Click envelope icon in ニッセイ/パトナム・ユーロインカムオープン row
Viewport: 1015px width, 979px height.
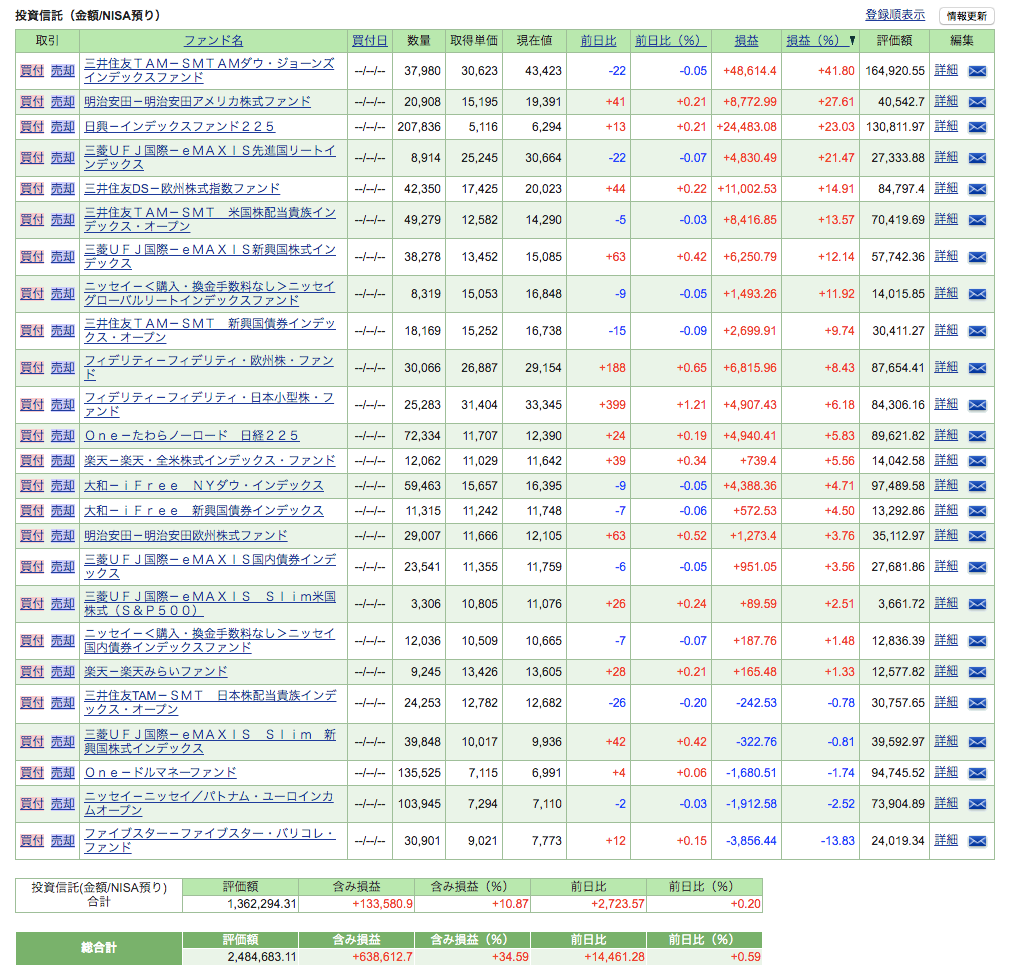(977, 804)
